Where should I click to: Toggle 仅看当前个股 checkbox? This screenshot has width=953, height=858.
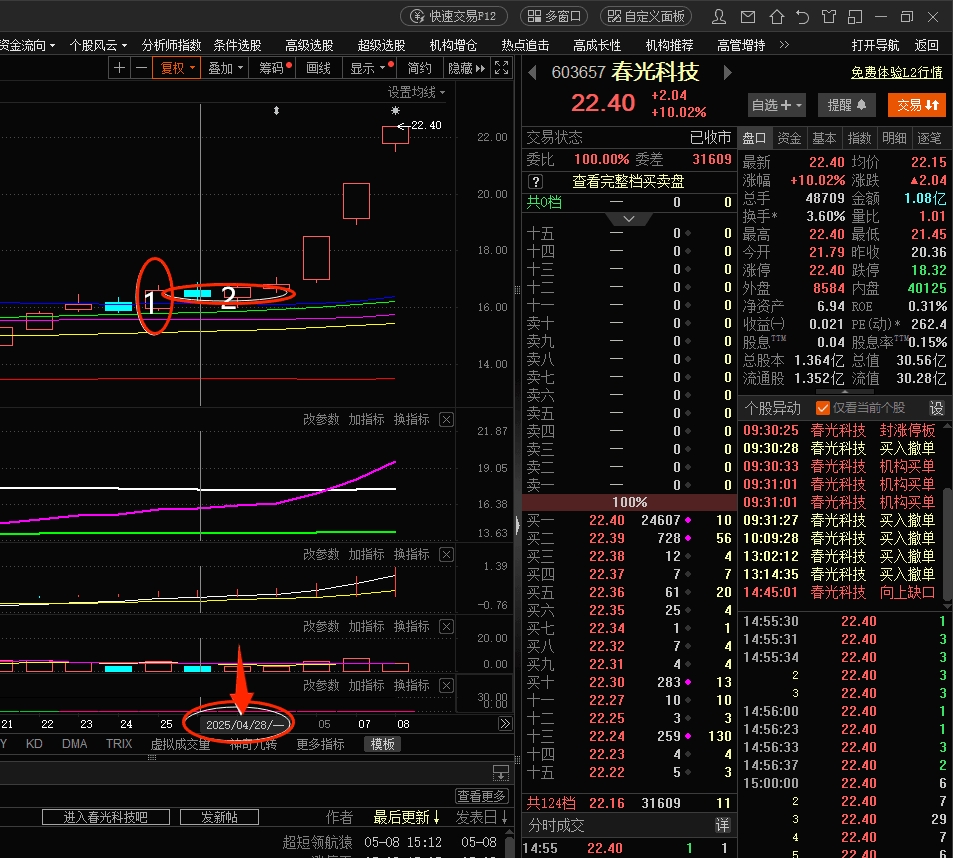point(822,408)
